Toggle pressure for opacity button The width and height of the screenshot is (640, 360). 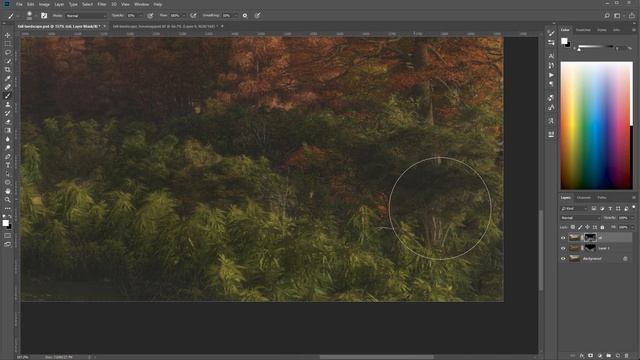(150, 16)
